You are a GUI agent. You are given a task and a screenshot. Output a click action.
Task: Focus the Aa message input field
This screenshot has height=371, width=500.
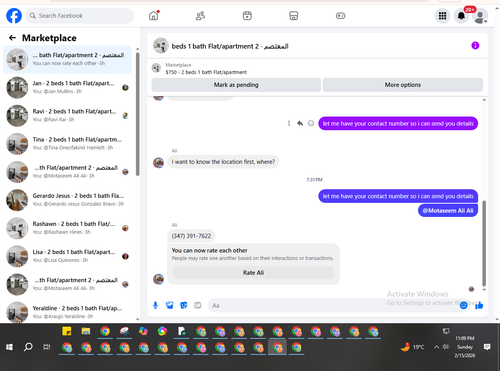(x=333, y=305)
